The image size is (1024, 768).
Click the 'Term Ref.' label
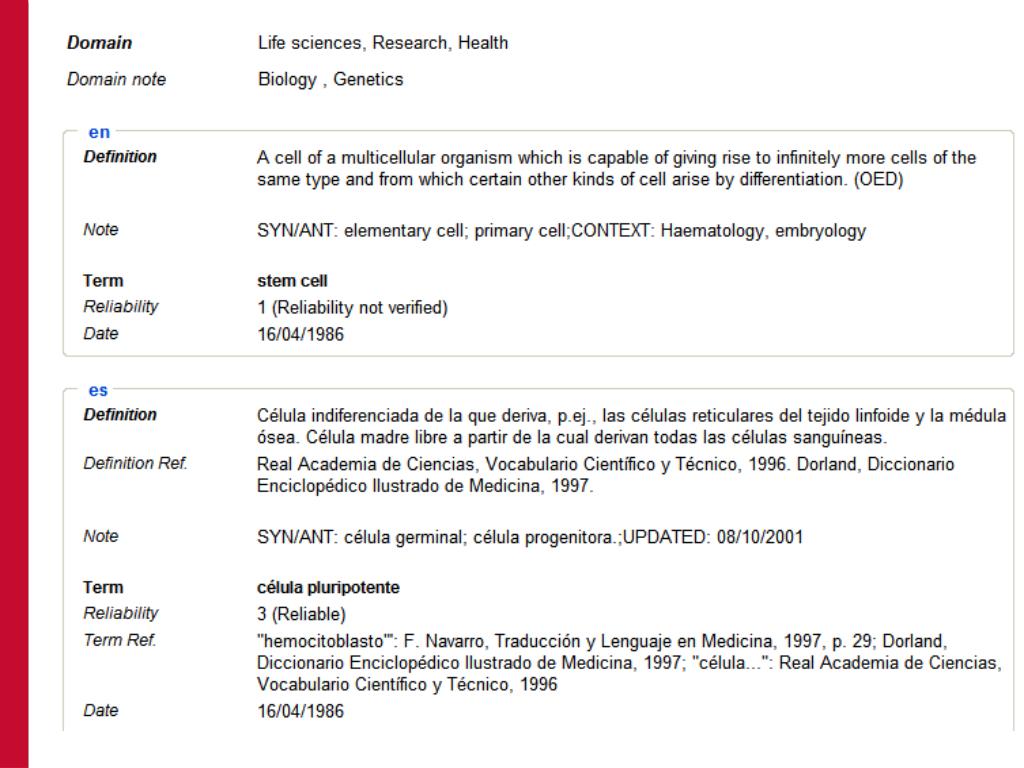pos(120,640)
